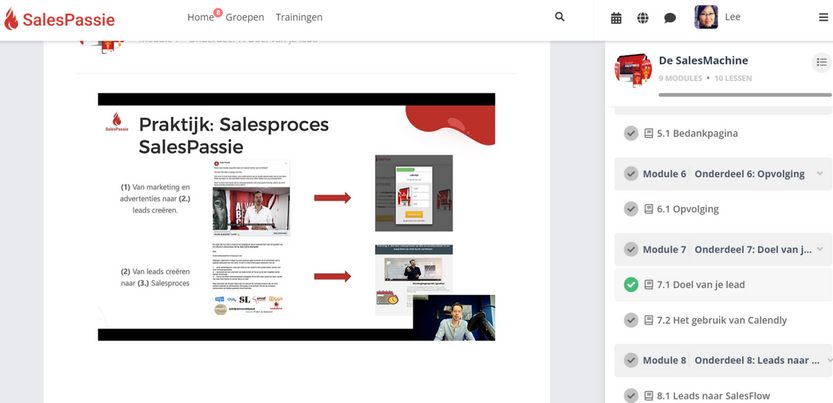The image size is (833, 403).
Task: Open the chat messages bubble icon
Action: coord(670,18)
